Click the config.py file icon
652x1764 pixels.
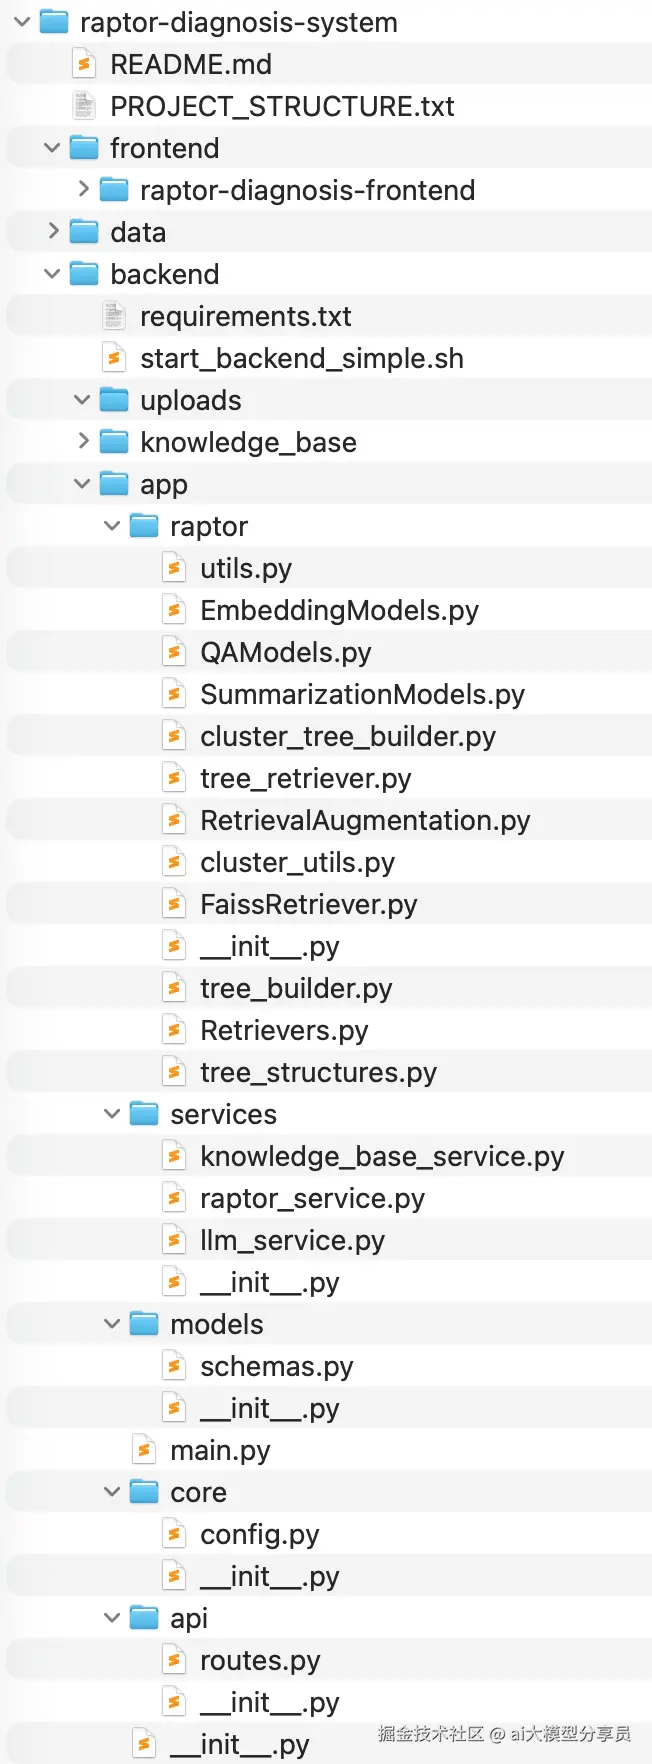click(175, 1534)
